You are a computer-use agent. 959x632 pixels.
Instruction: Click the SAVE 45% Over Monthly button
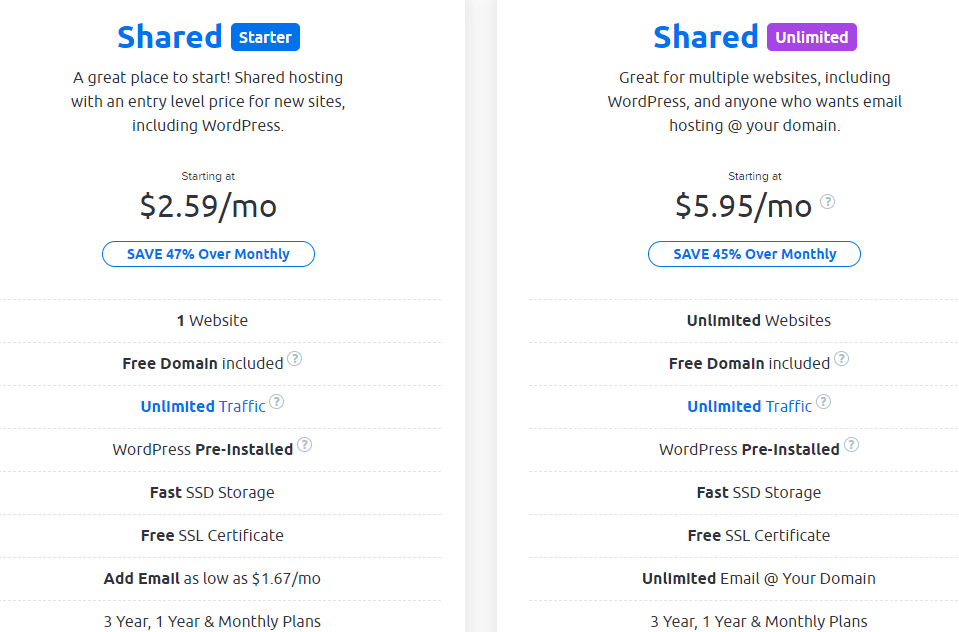pos(754,254)
